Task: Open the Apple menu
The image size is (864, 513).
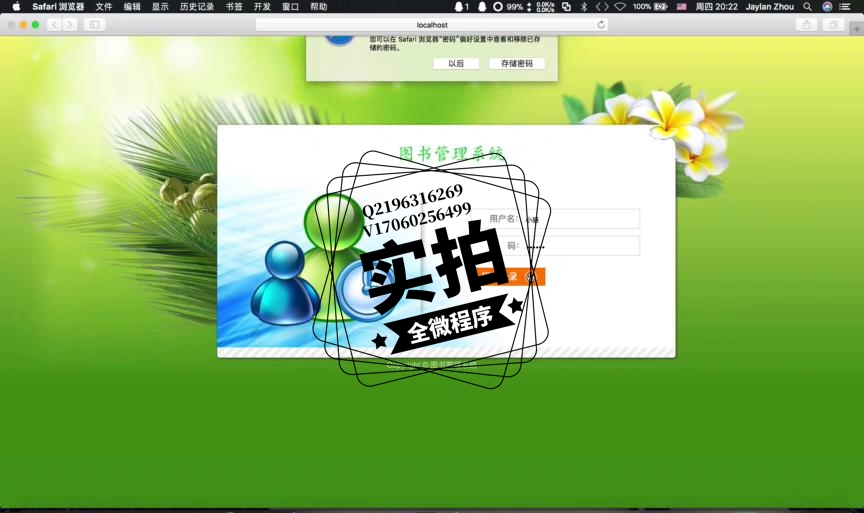Action: click(16, 7)
